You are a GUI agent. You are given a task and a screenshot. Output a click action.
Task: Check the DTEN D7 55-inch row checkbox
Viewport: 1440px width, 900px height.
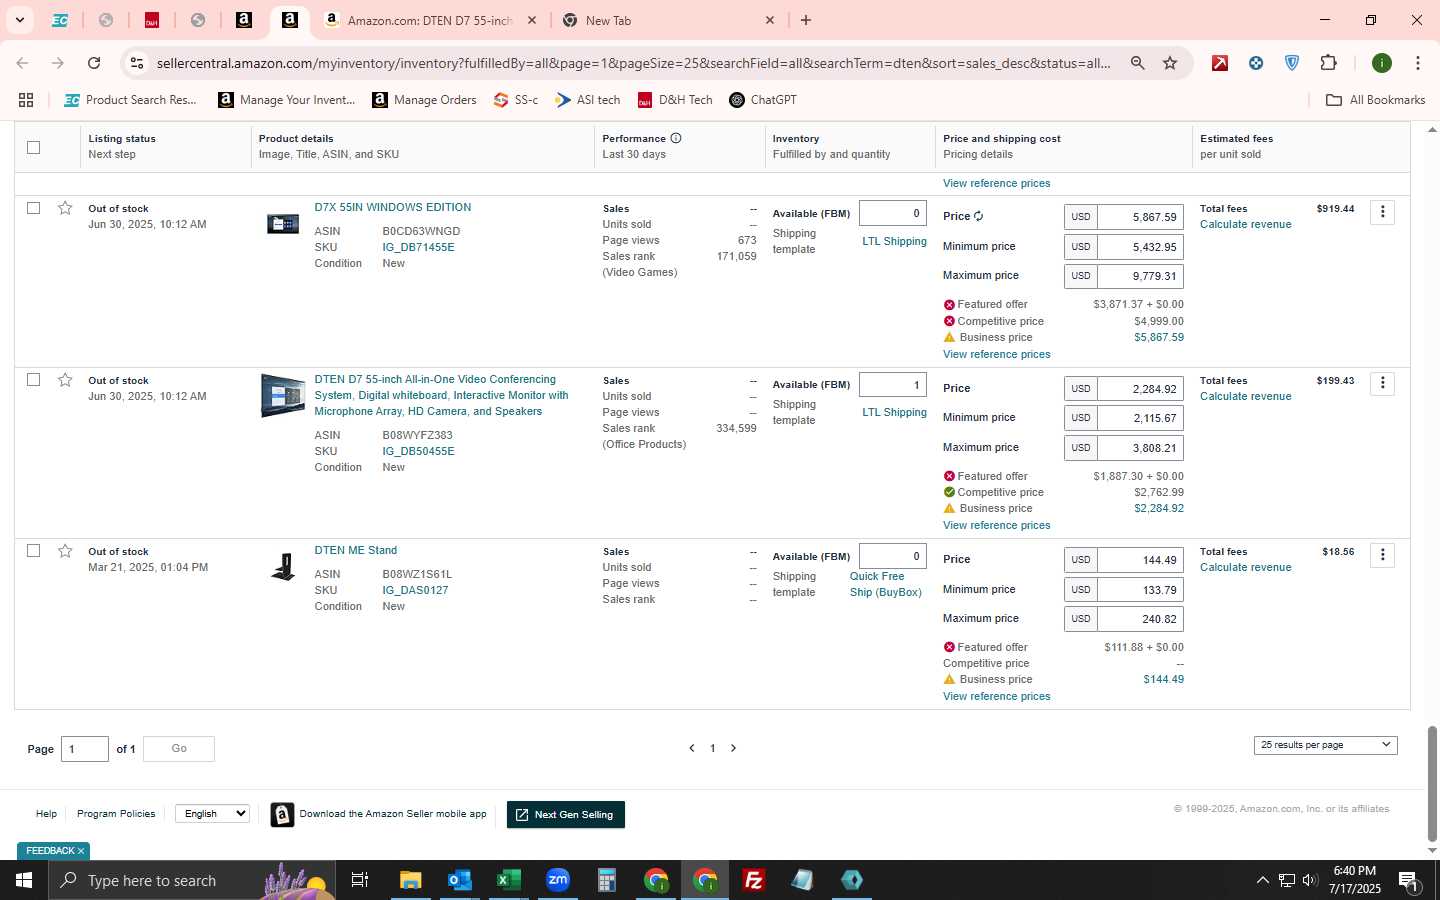click(33, 380)
